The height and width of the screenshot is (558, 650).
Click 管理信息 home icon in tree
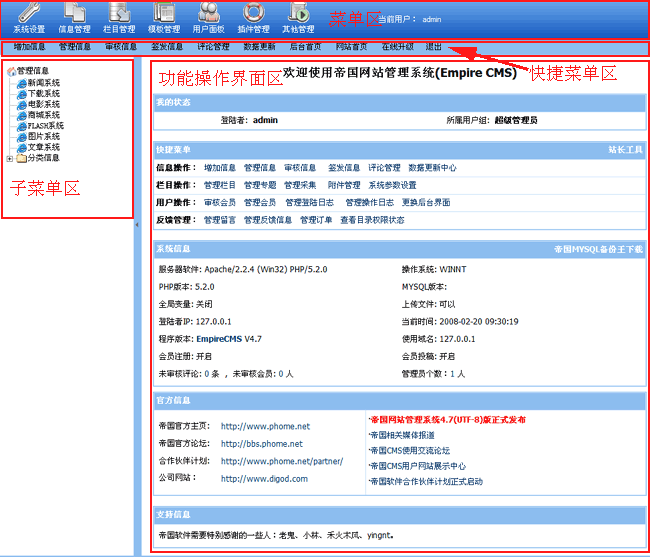click(12, 71)
